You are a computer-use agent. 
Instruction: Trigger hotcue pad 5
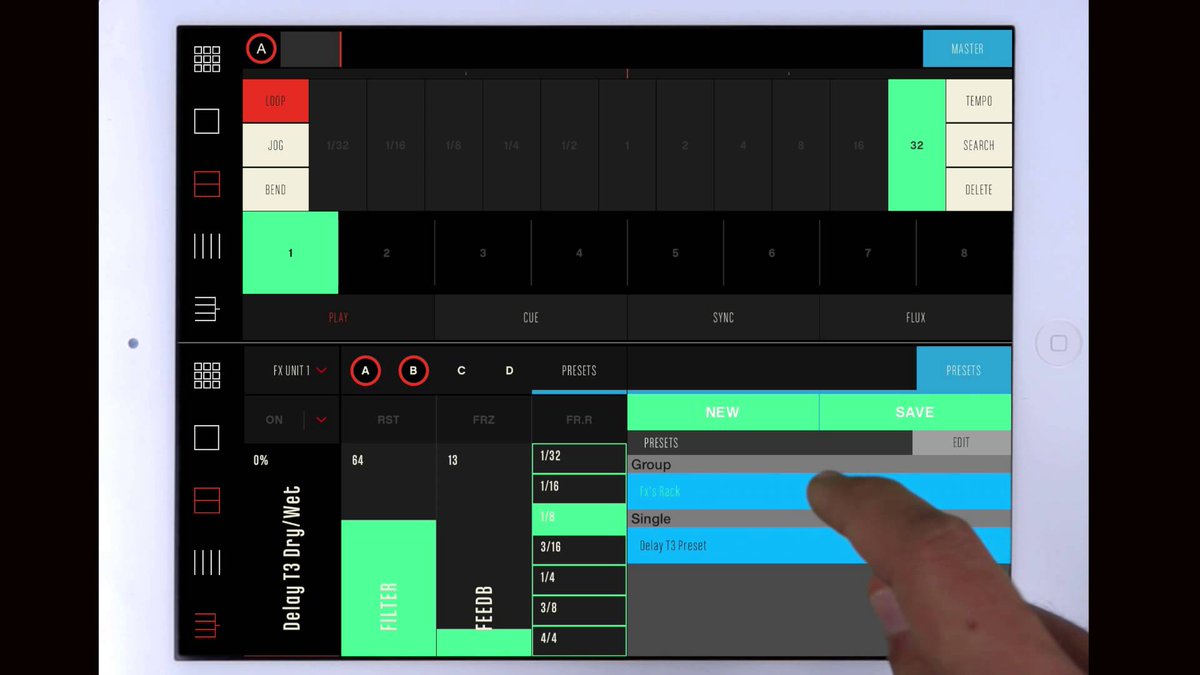click(x=675, y=253)
